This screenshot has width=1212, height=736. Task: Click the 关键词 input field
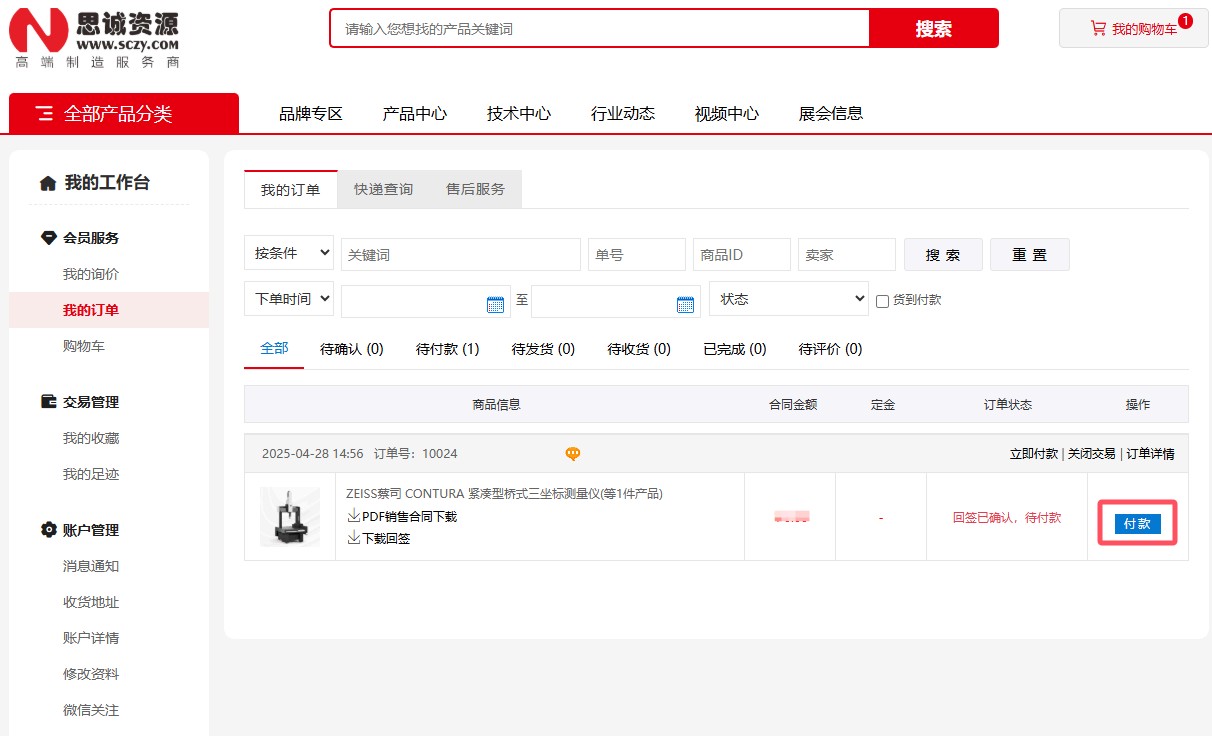(x=460, y=255)
